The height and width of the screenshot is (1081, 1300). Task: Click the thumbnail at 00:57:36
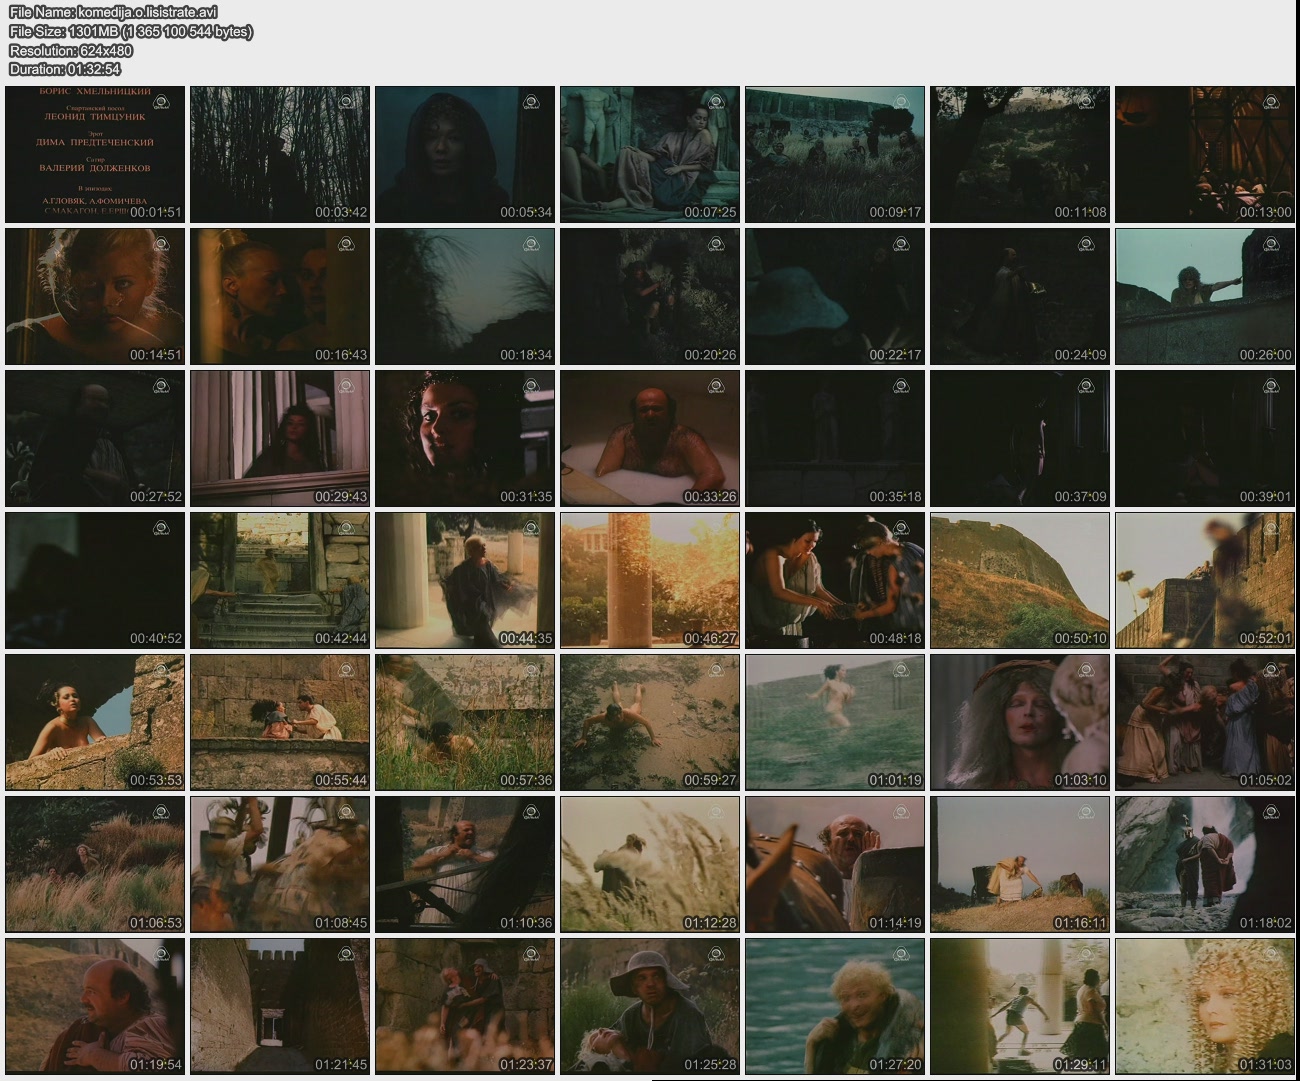coord(465,722)
